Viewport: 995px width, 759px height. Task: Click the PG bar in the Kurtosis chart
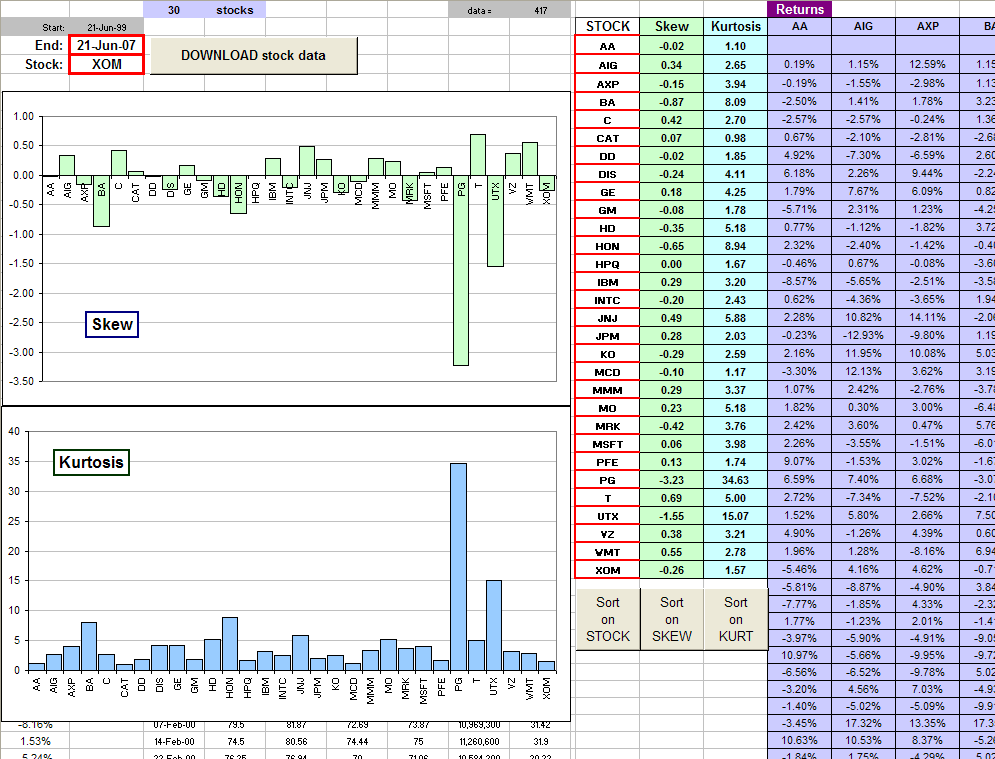(x=458, y=567)
